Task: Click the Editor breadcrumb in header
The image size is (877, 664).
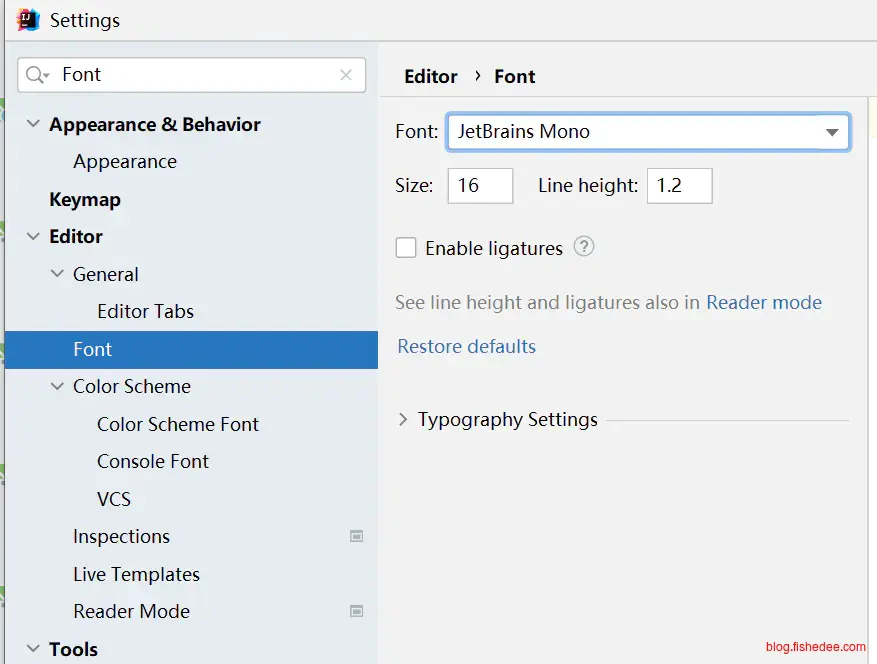Action: (431, 76)
